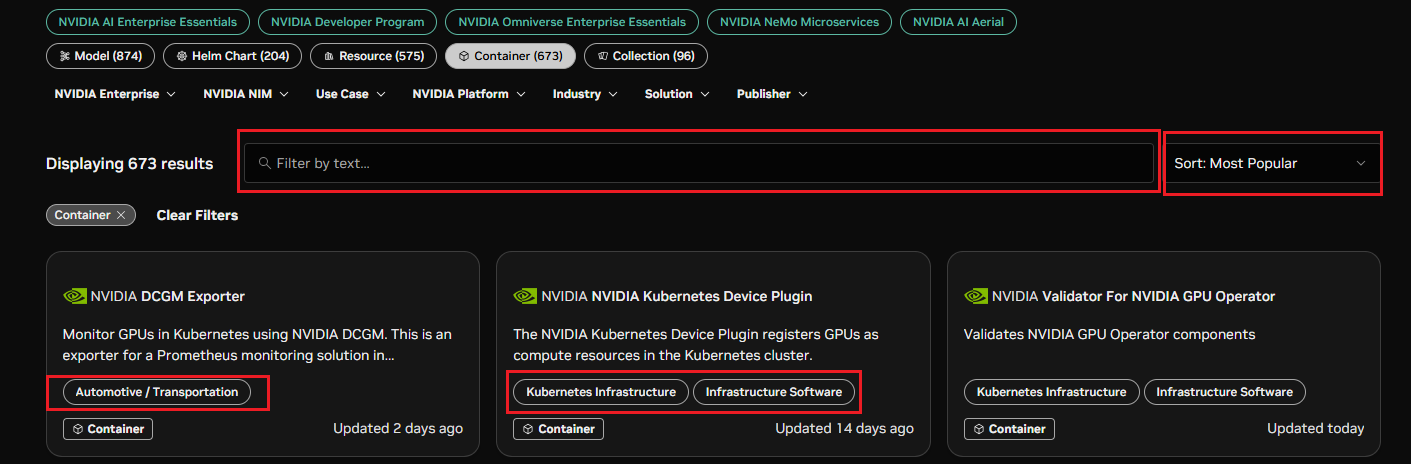
Task: Open Validator For NVIDIA GPU Operator title
Action: [x=1159, y=296]
